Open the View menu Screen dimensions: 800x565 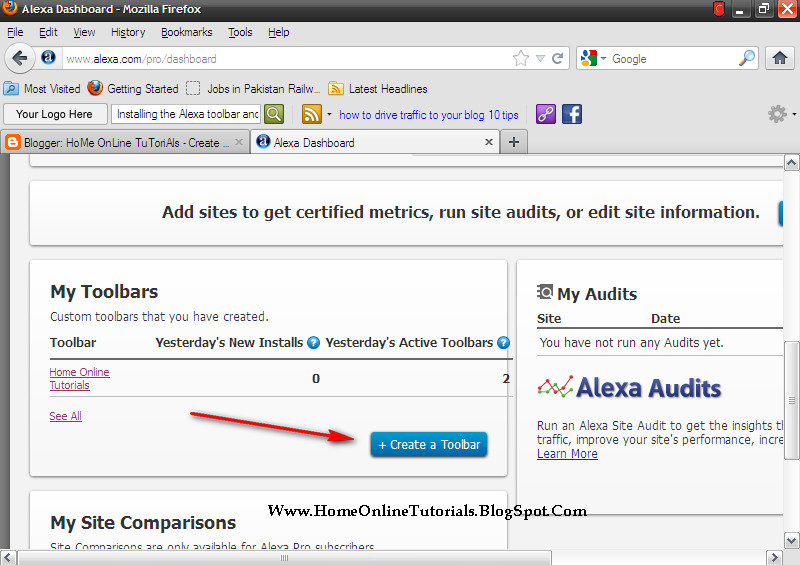(84, 32)
